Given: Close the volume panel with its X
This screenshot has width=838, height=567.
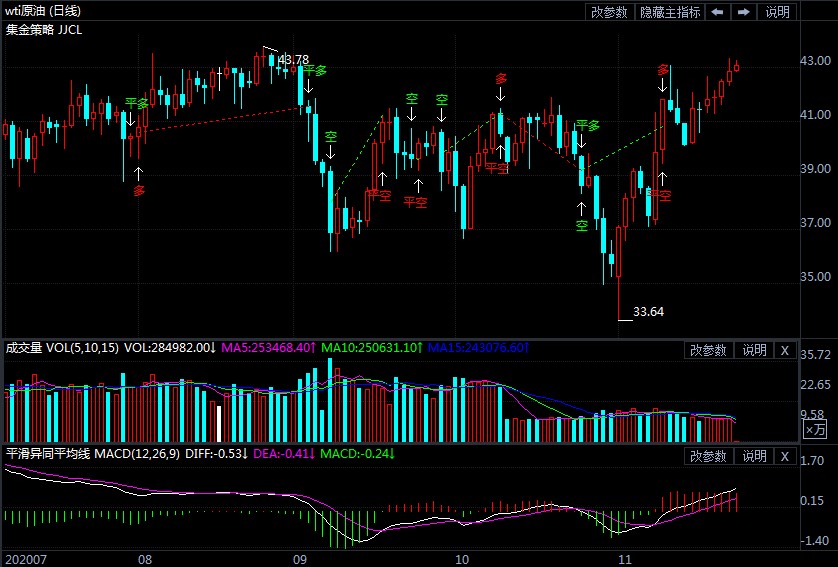Looking at the screenshot, I should [785, 350].
